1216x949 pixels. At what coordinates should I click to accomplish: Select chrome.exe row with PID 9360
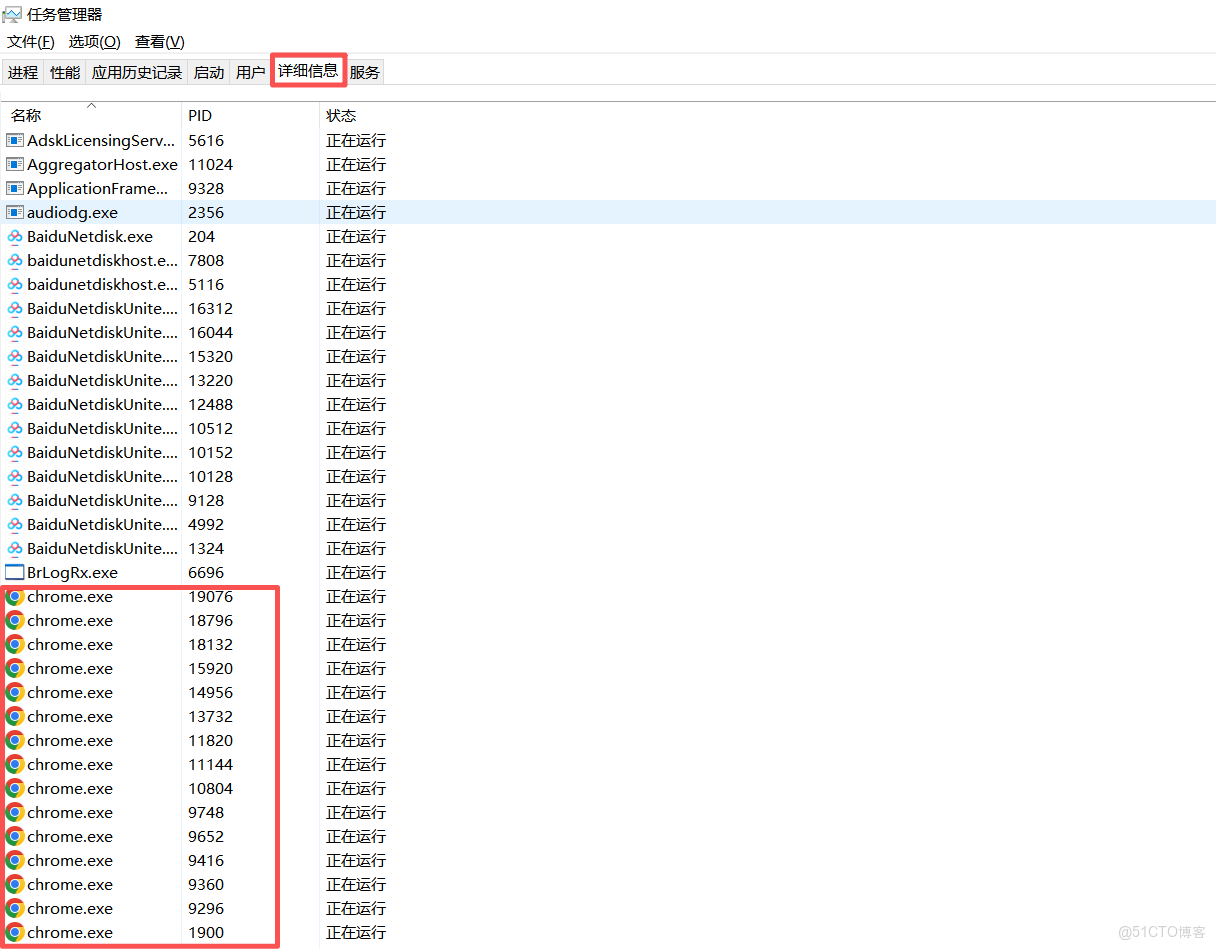[x=608, y=884]
